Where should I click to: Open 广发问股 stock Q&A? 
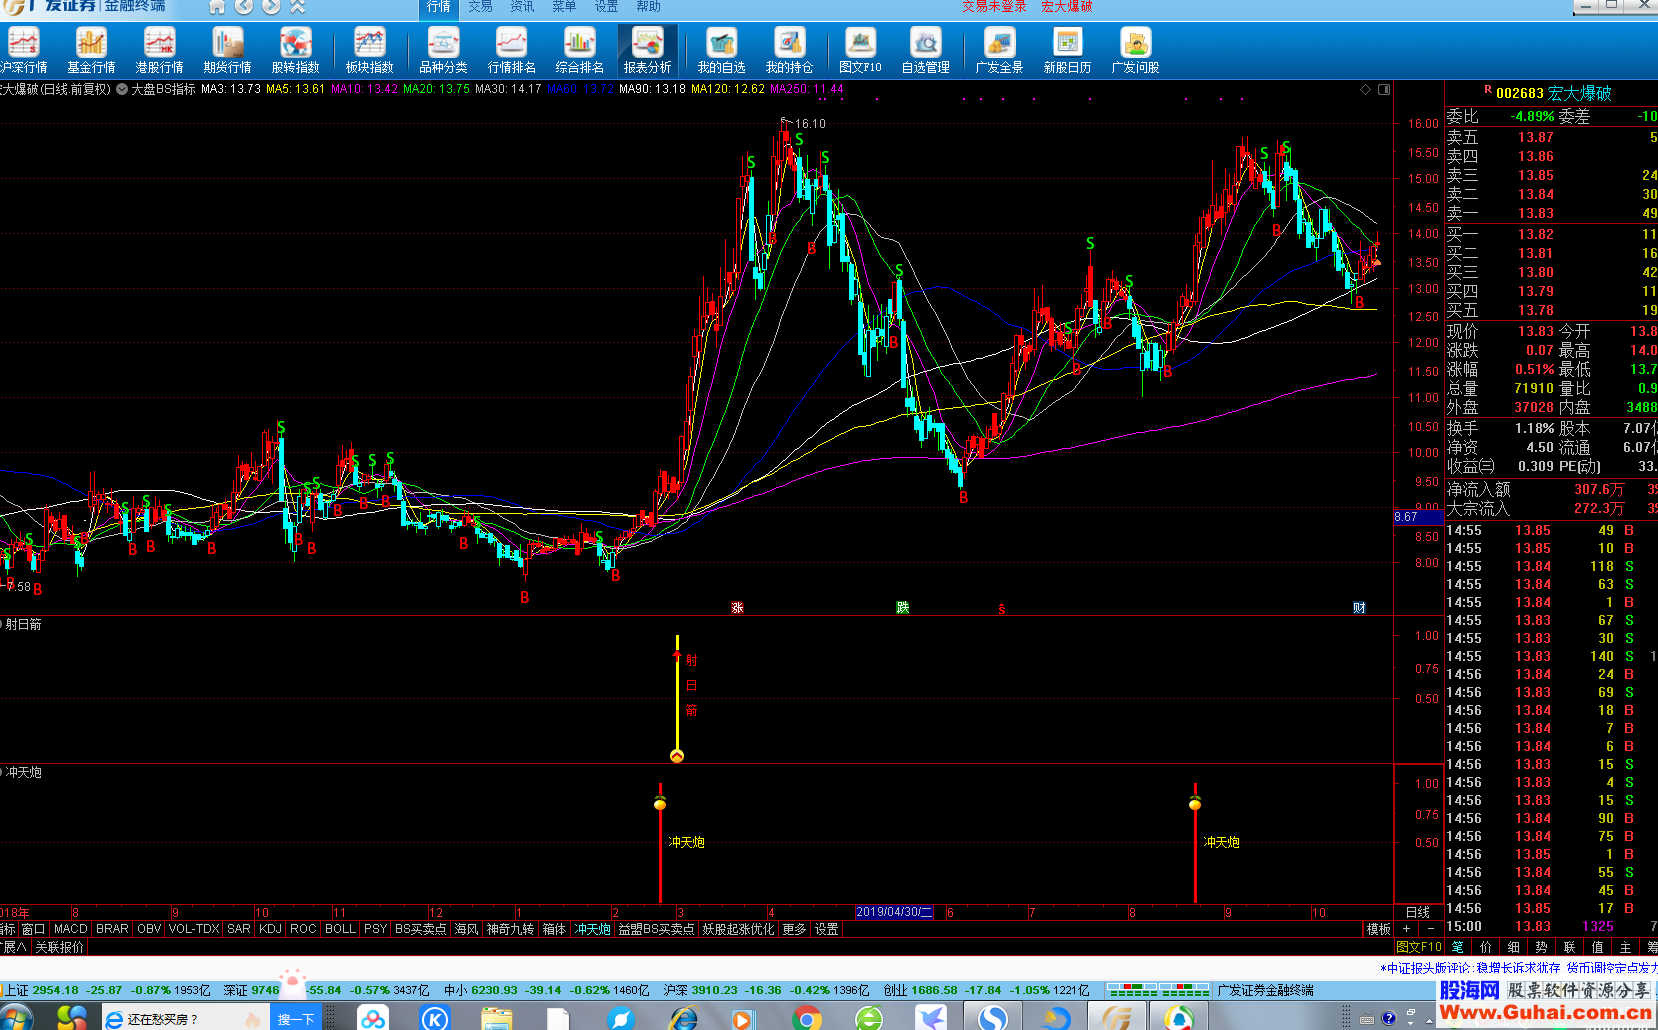click(1135, 51)
